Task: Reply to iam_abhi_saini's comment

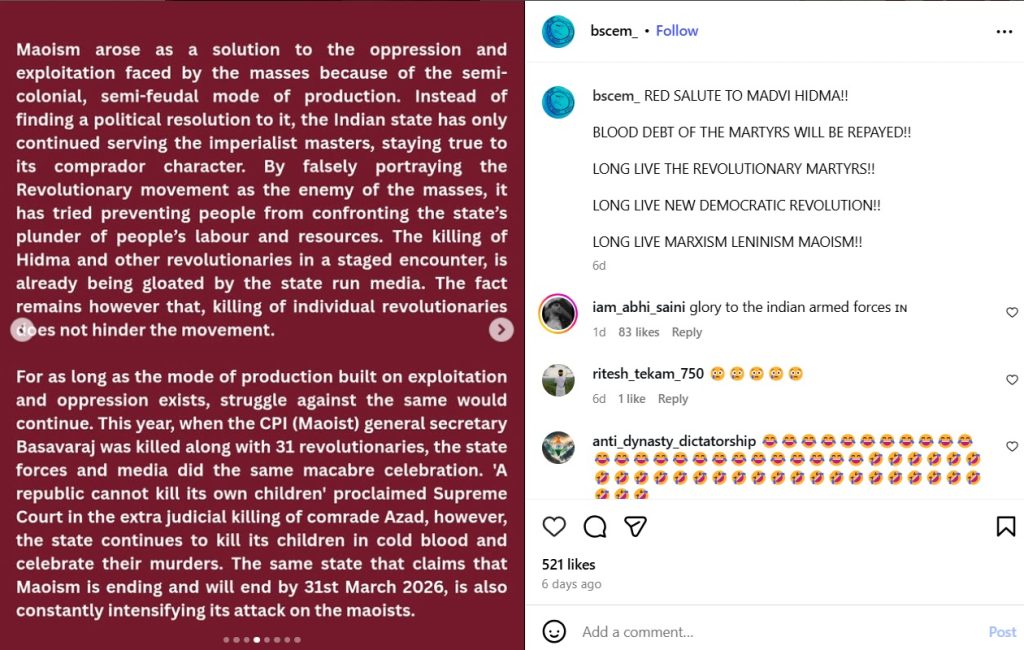Action: 687,332
